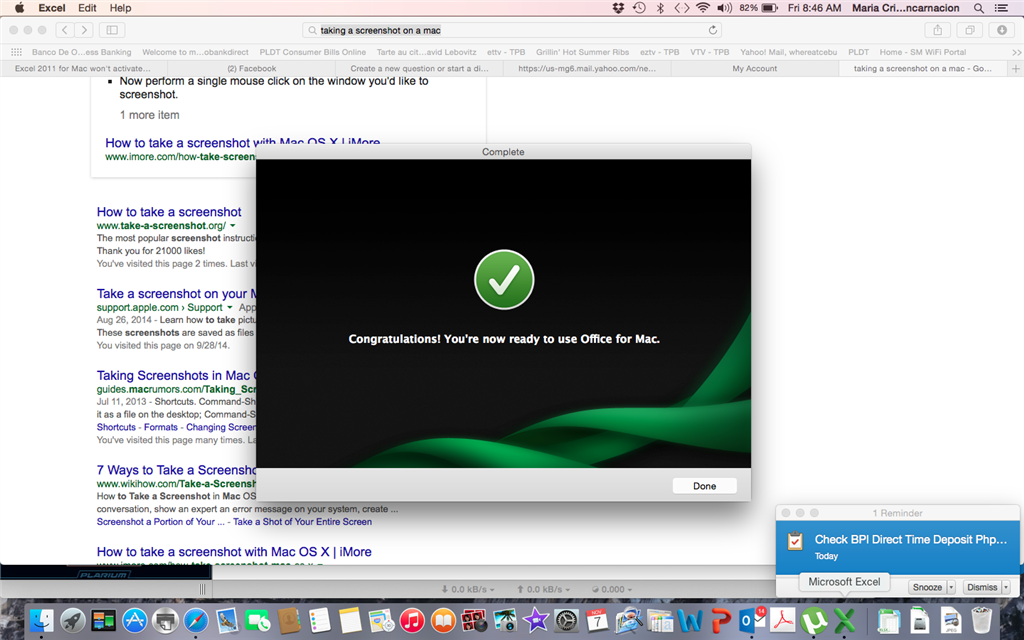Viewport: 1024px width, 640px height.
Task: Open iBooks from the Dock
Action: pyautogui.click(x=443, y=620)
